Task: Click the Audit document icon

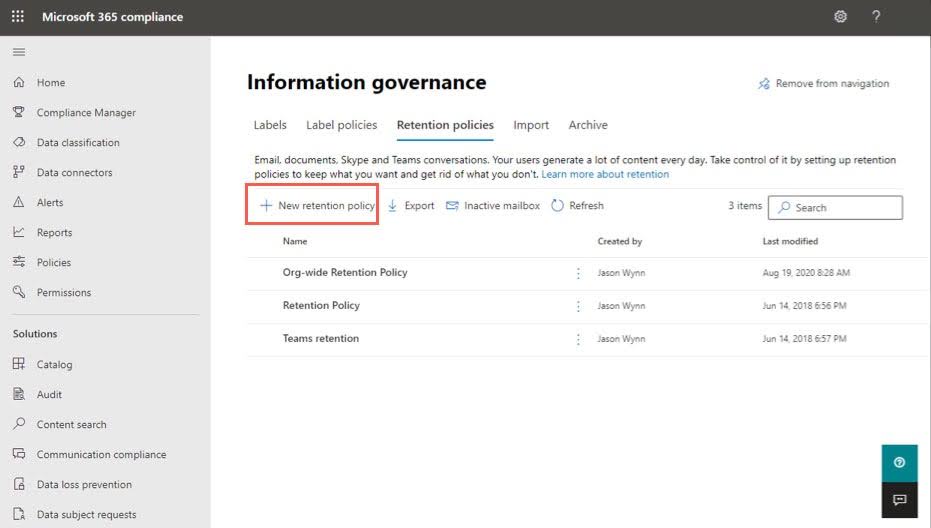Action: click(x=19, y=394)
